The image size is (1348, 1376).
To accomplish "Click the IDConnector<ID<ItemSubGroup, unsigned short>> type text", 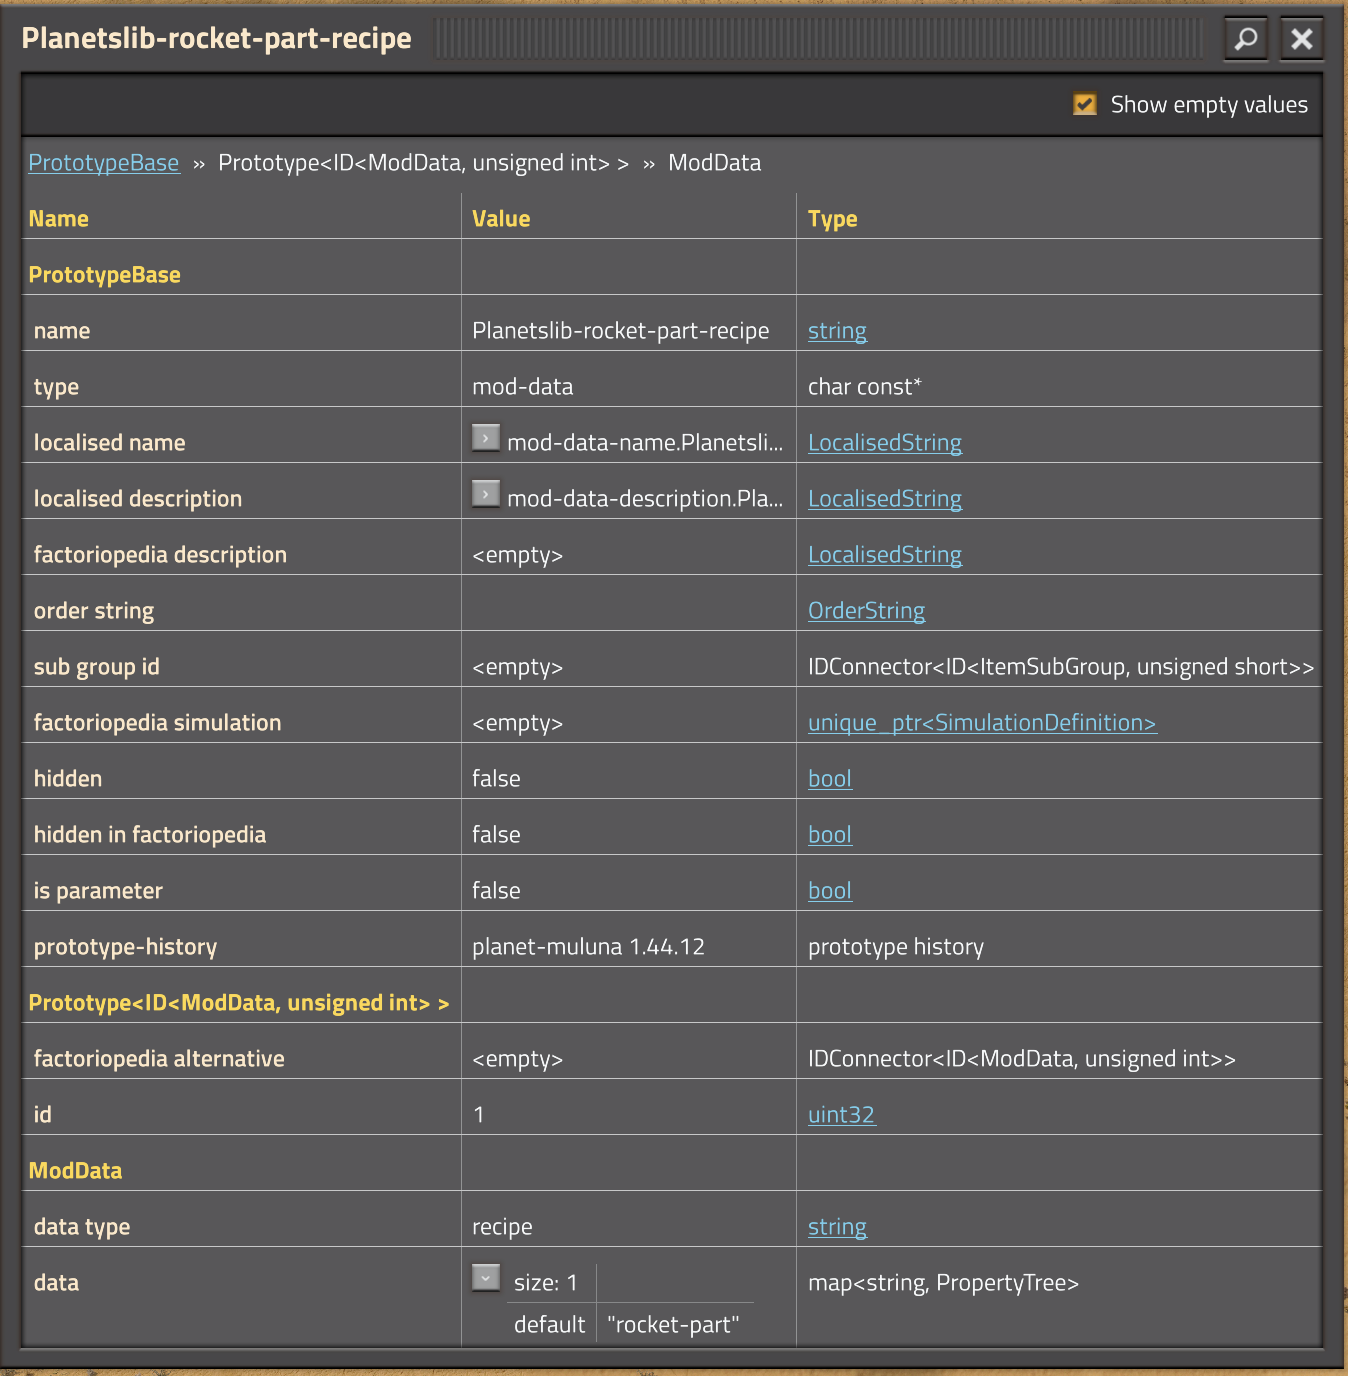I will [x=1061, y=667].
